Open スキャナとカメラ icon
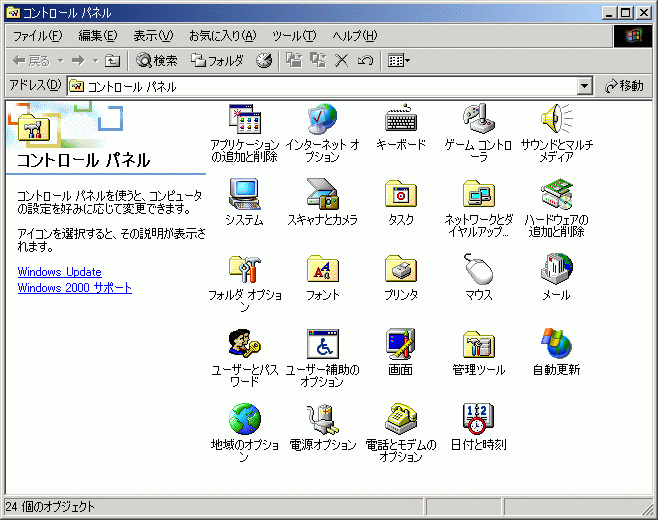The width and height of the screenshot is (658, 520). pyautogui.click(x=322, y=194)
